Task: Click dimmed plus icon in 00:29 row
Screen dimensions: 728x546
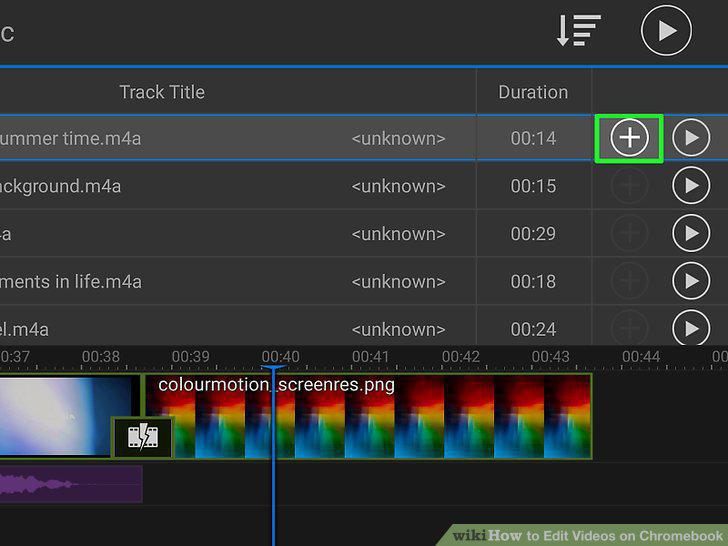Action: [629, 233]
